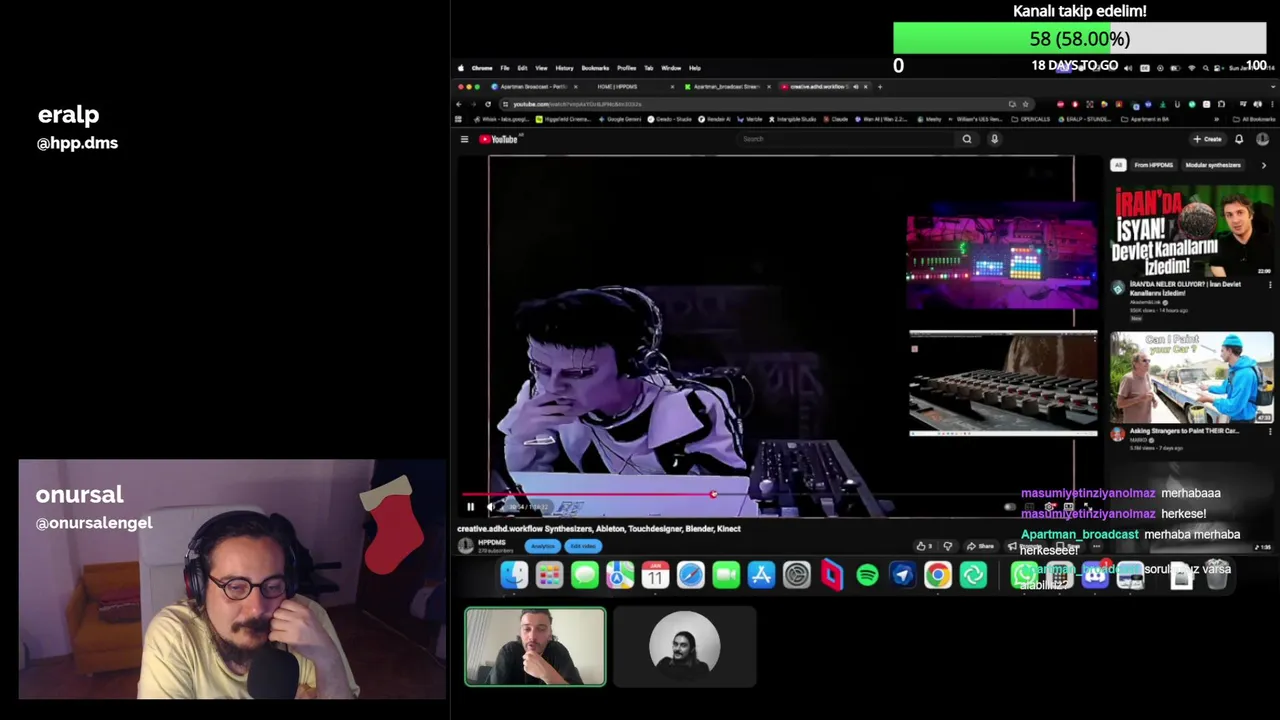
Task: Open options for Asking Strangers to Paint video
Action: pos(1270,432)
